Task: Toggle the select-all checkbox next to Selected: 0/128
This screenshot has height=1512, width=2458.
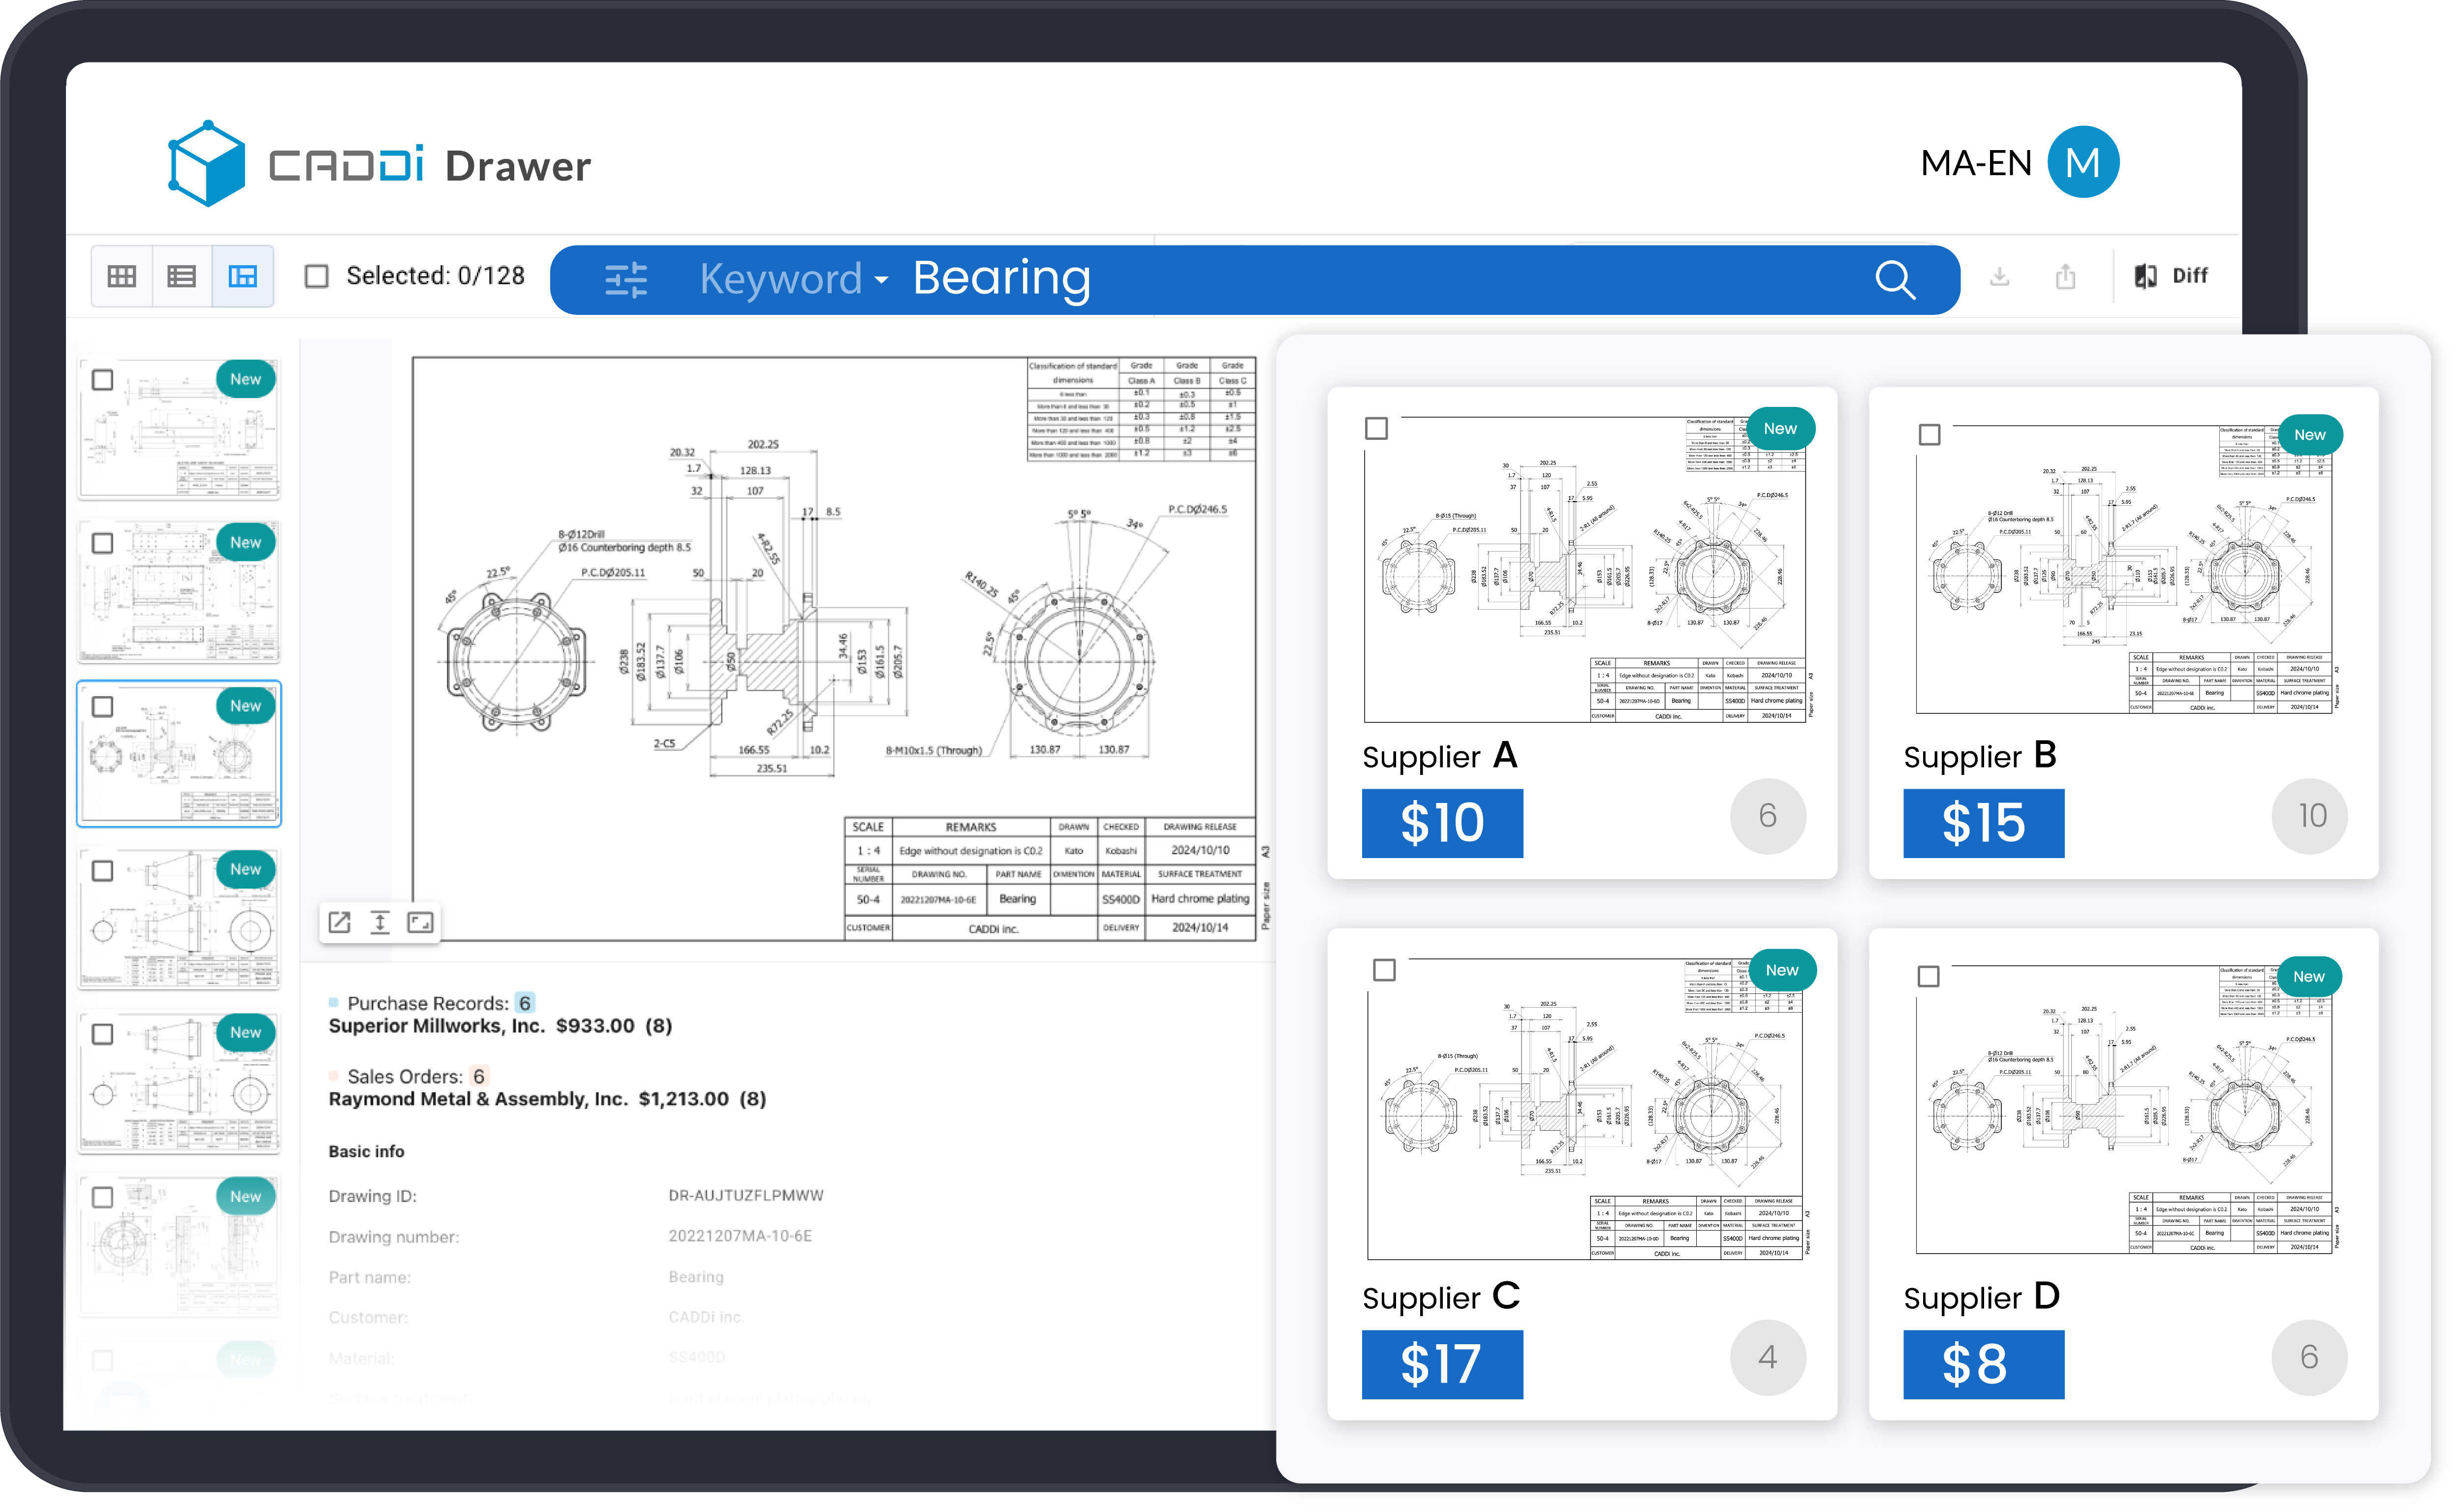Action: pos(317,276)
